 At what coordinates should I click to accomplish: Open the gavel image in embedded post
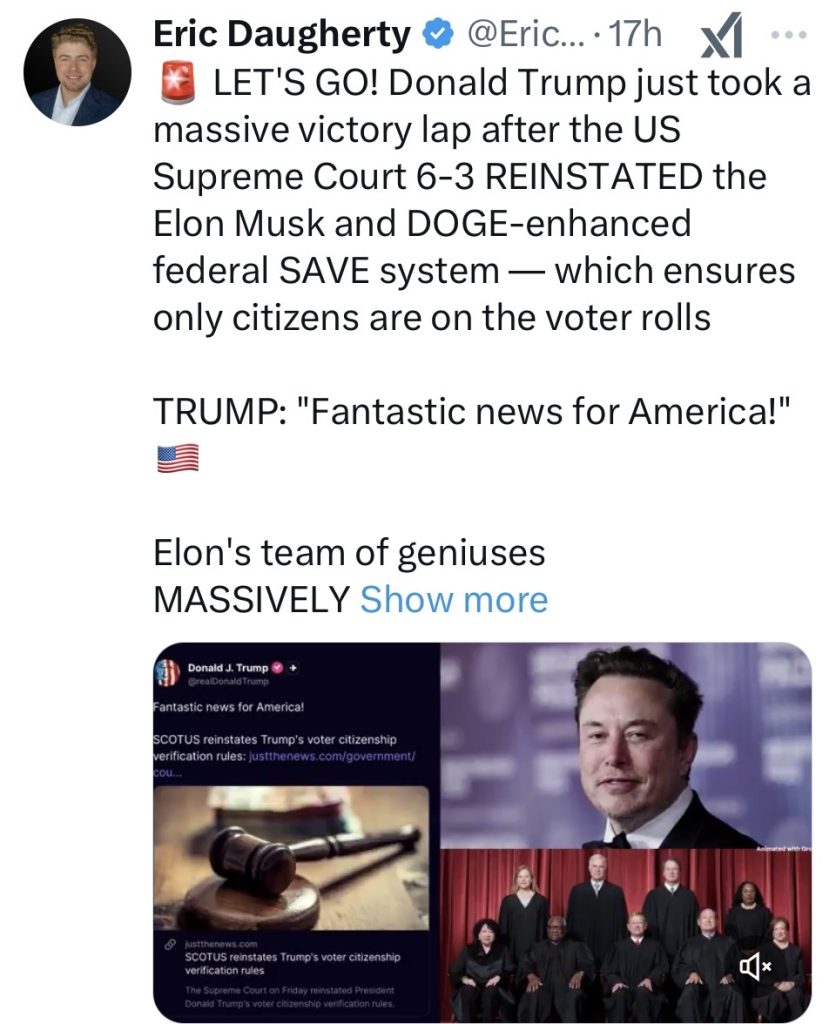coord(291,858)
